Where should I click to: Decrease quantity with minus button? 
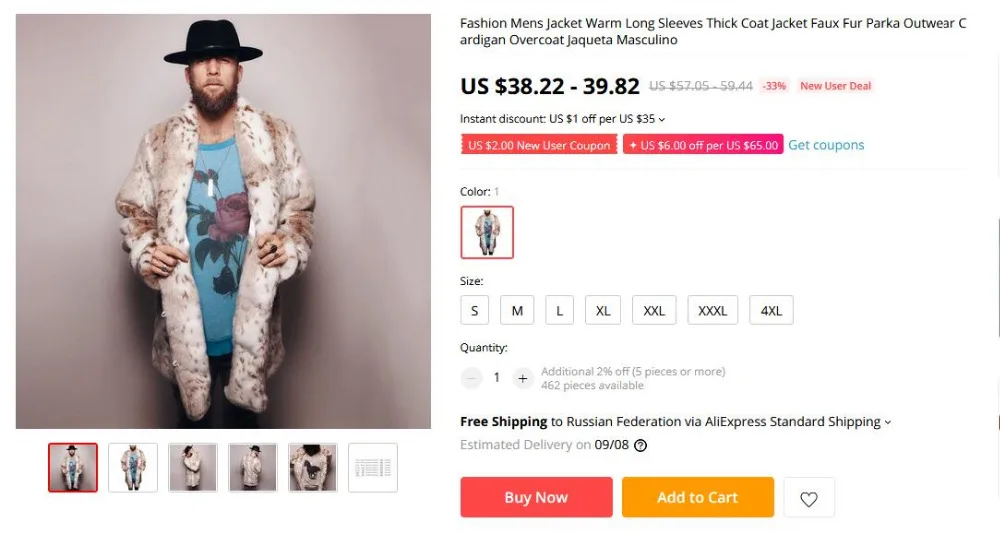coord(471,378)
